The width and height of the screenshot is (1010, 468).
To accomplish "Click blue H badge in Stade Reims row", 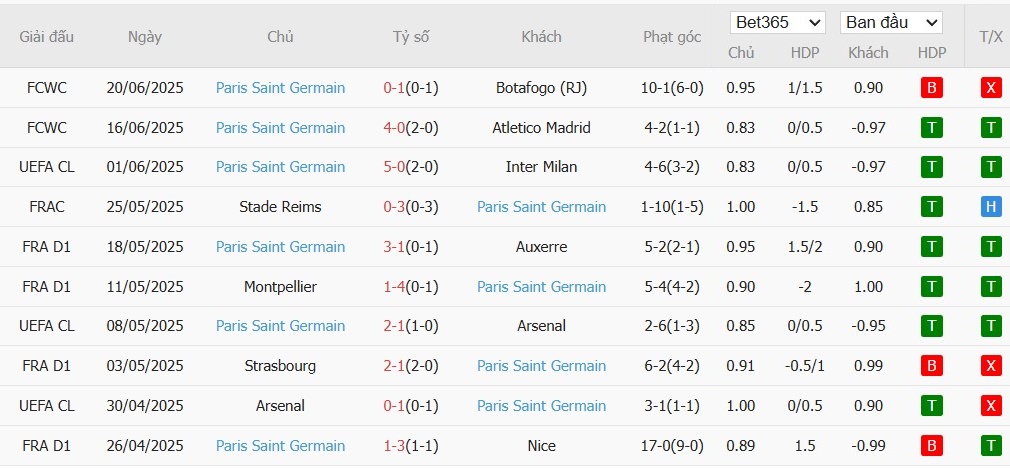I will pyautogui.click(x=991, y=207).
